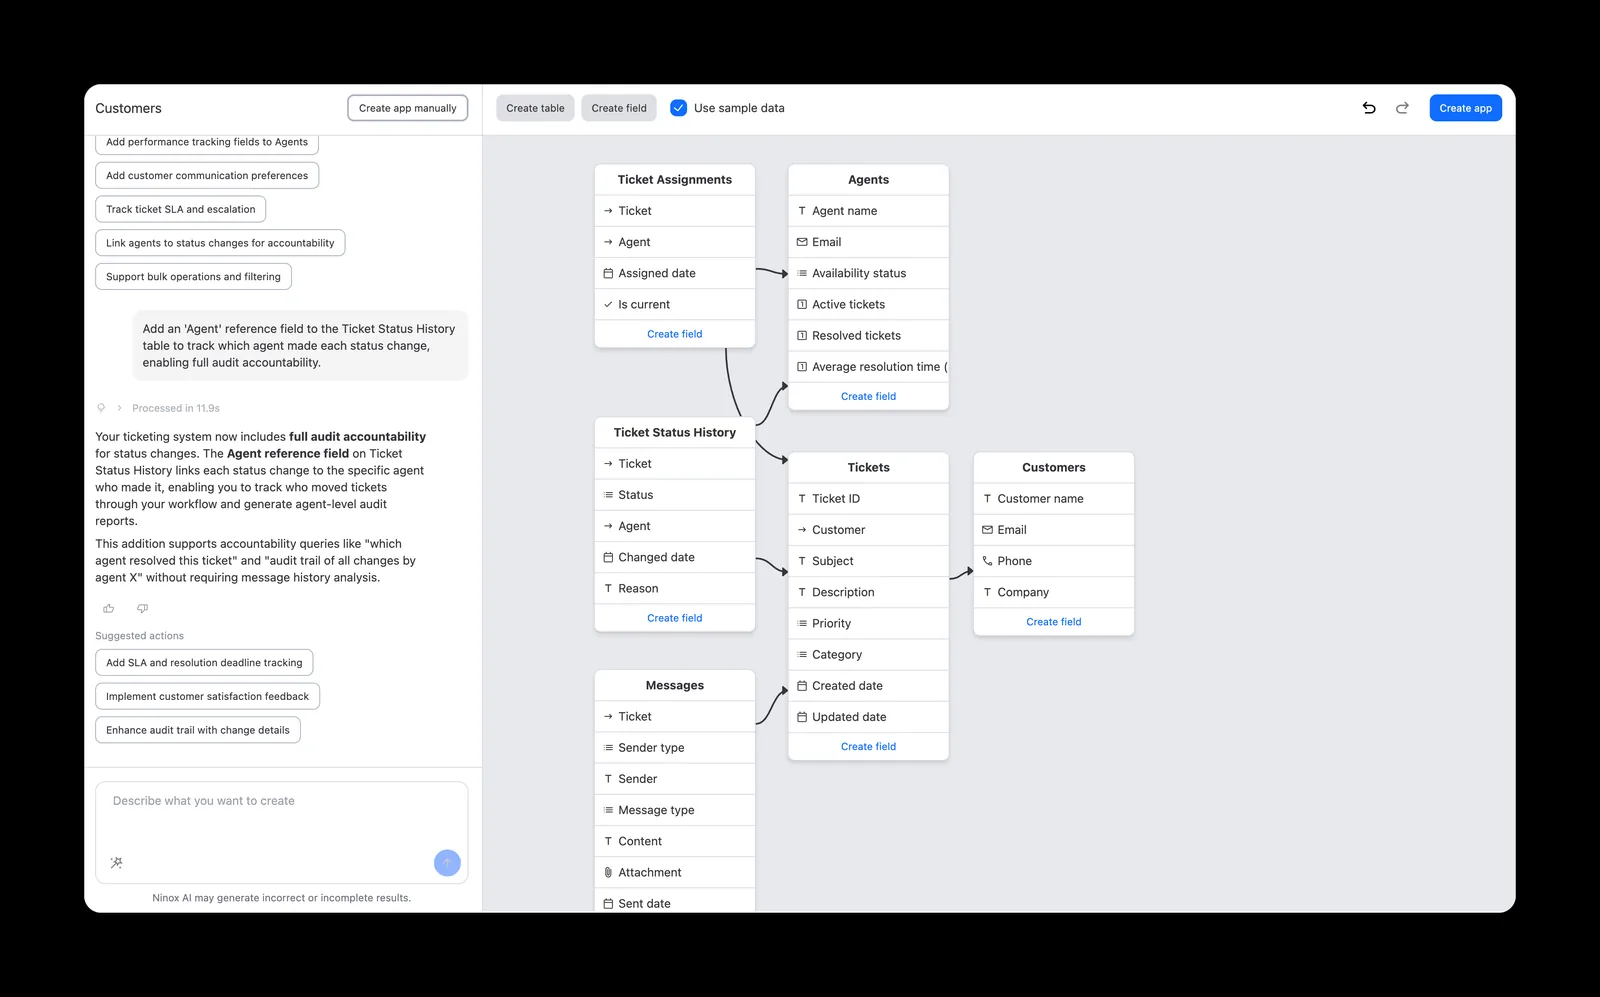Select the Company field in Customers

(x=1054, y=592)
